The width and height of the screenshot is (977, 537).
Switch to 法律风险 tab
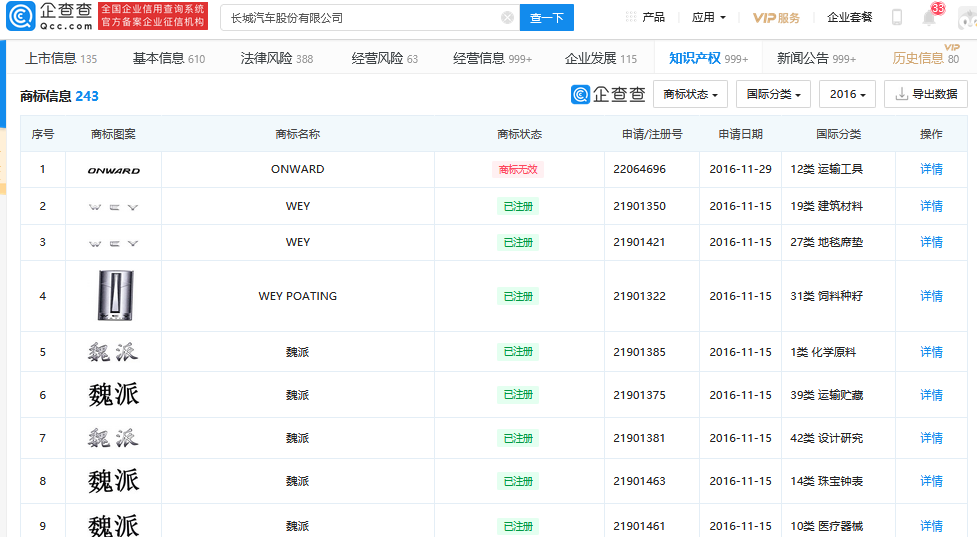click(x=277, y=58)
